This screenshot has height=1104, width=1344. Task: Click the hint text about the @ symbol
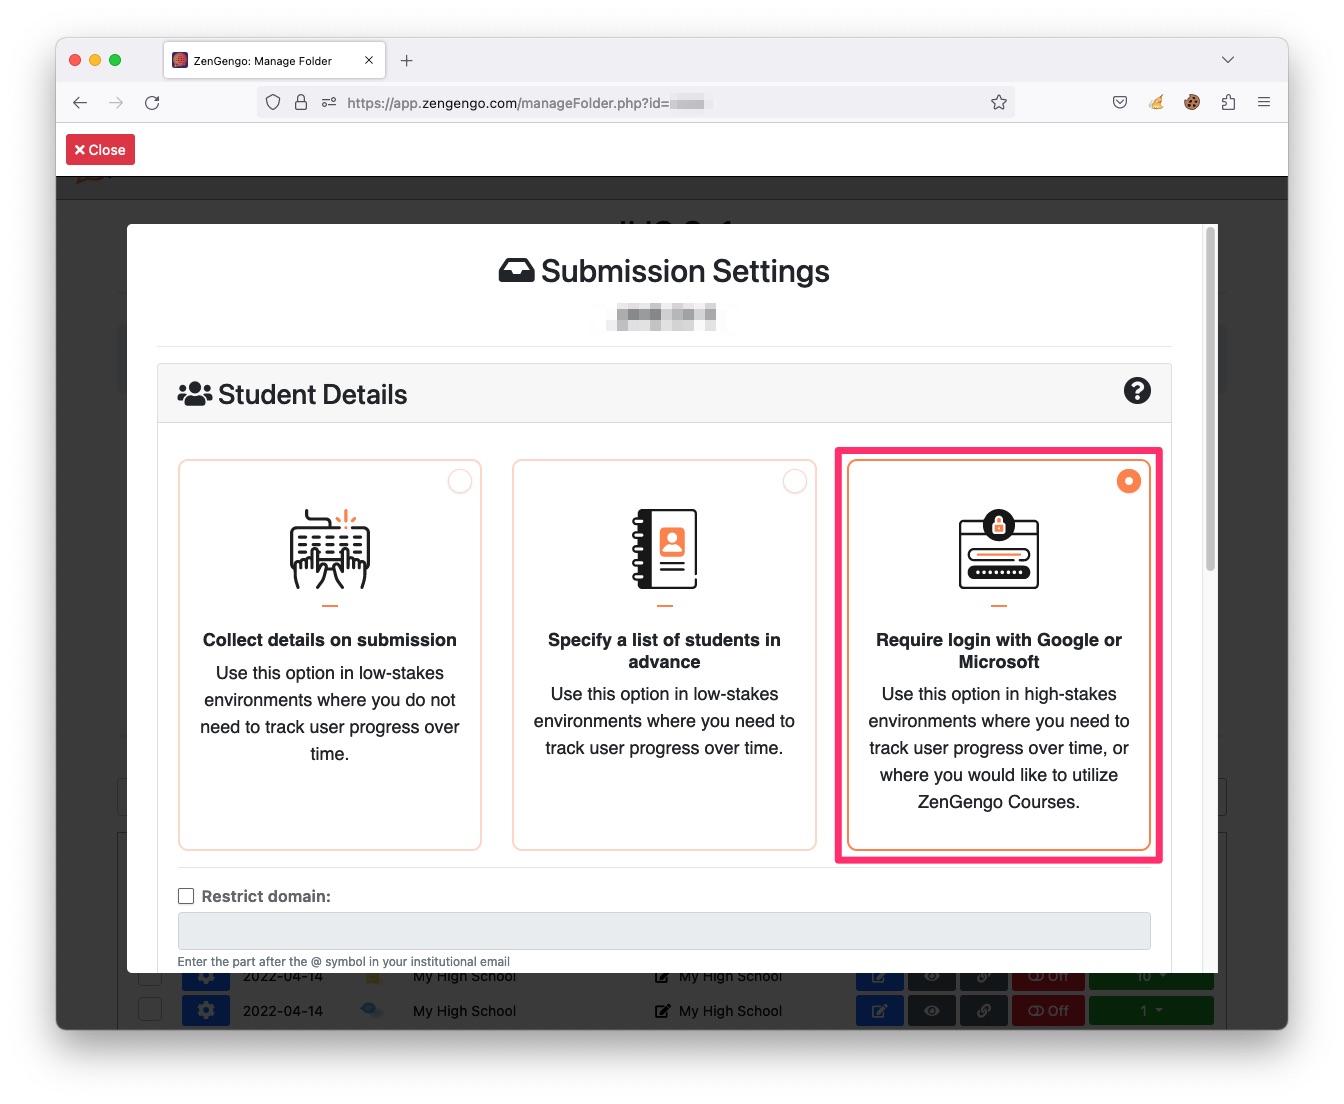click(x=344, y=962)
